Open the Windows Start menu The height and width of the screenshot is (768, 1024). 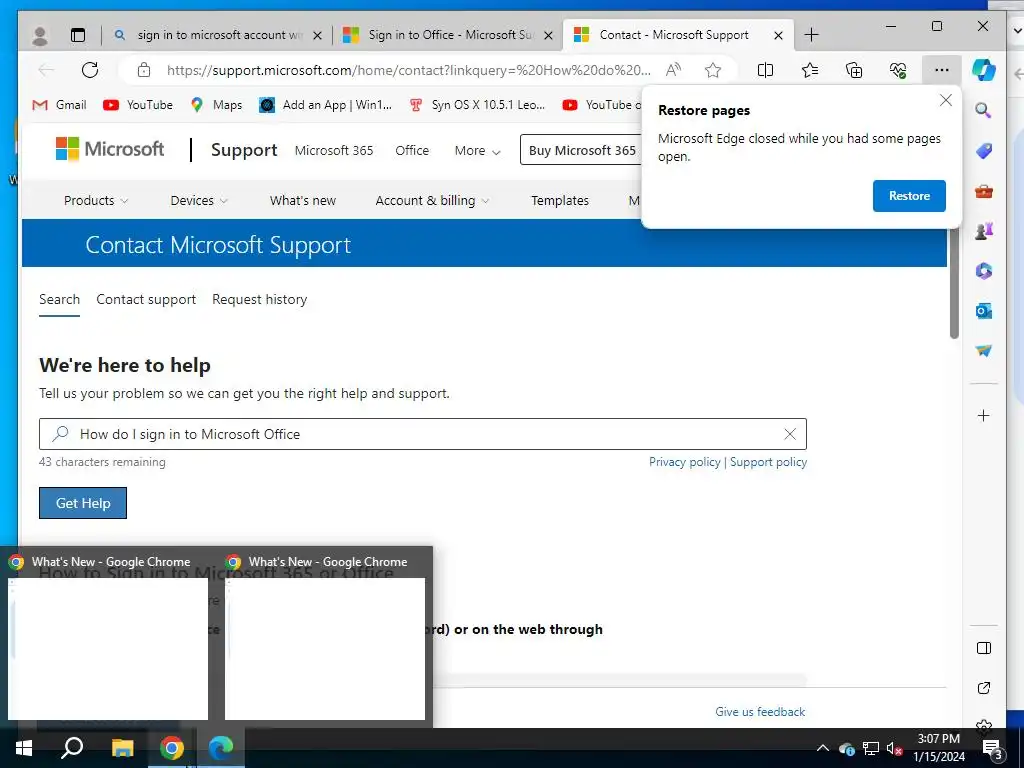(x=24, y=748)
